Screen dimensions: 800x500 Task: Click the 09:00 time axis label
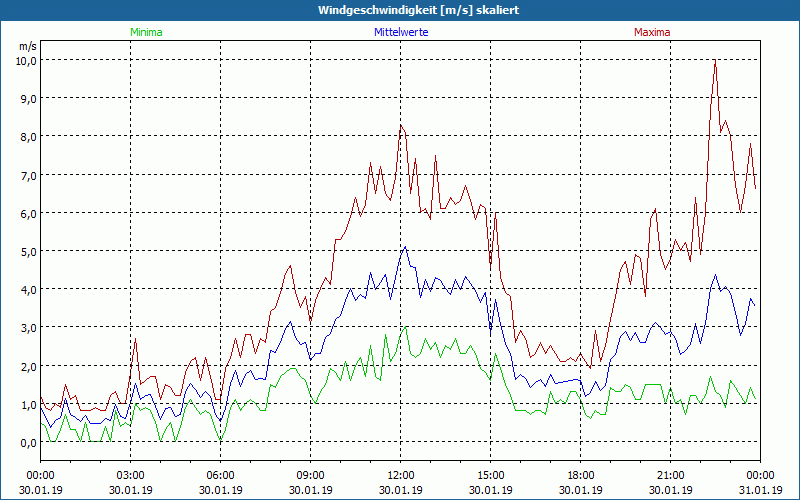311,476
